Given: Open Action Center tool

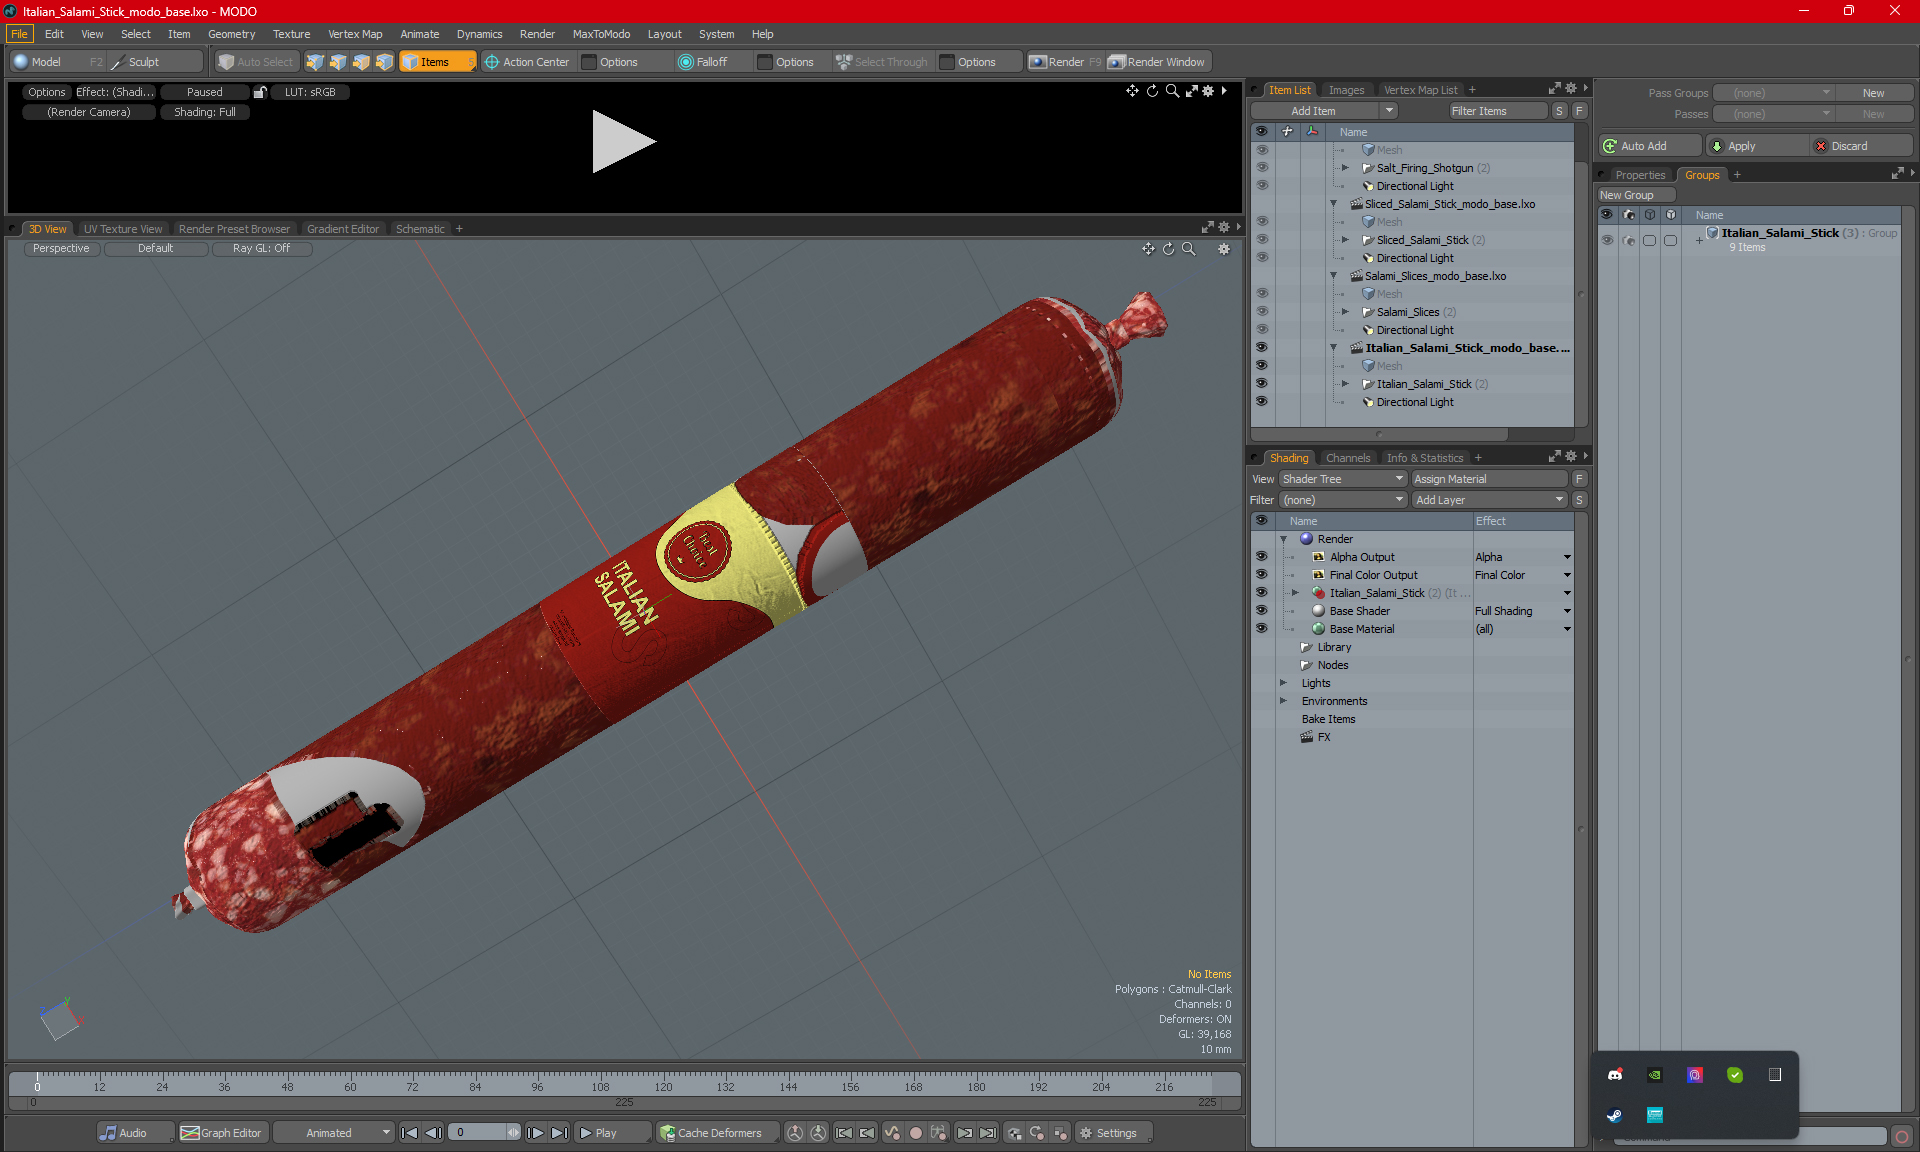Looking at the screenshot, I should click(x=527, y=62).
